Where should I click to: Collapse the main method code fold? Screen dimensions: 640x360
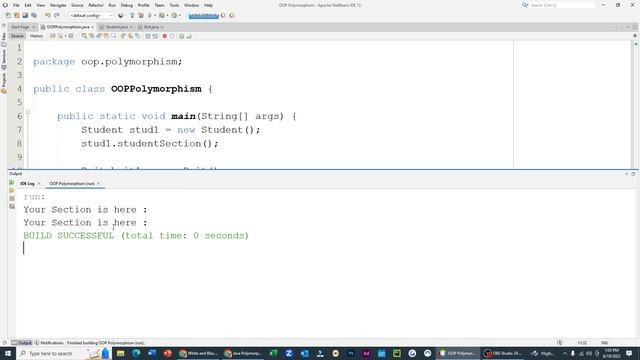coord(28,112)
